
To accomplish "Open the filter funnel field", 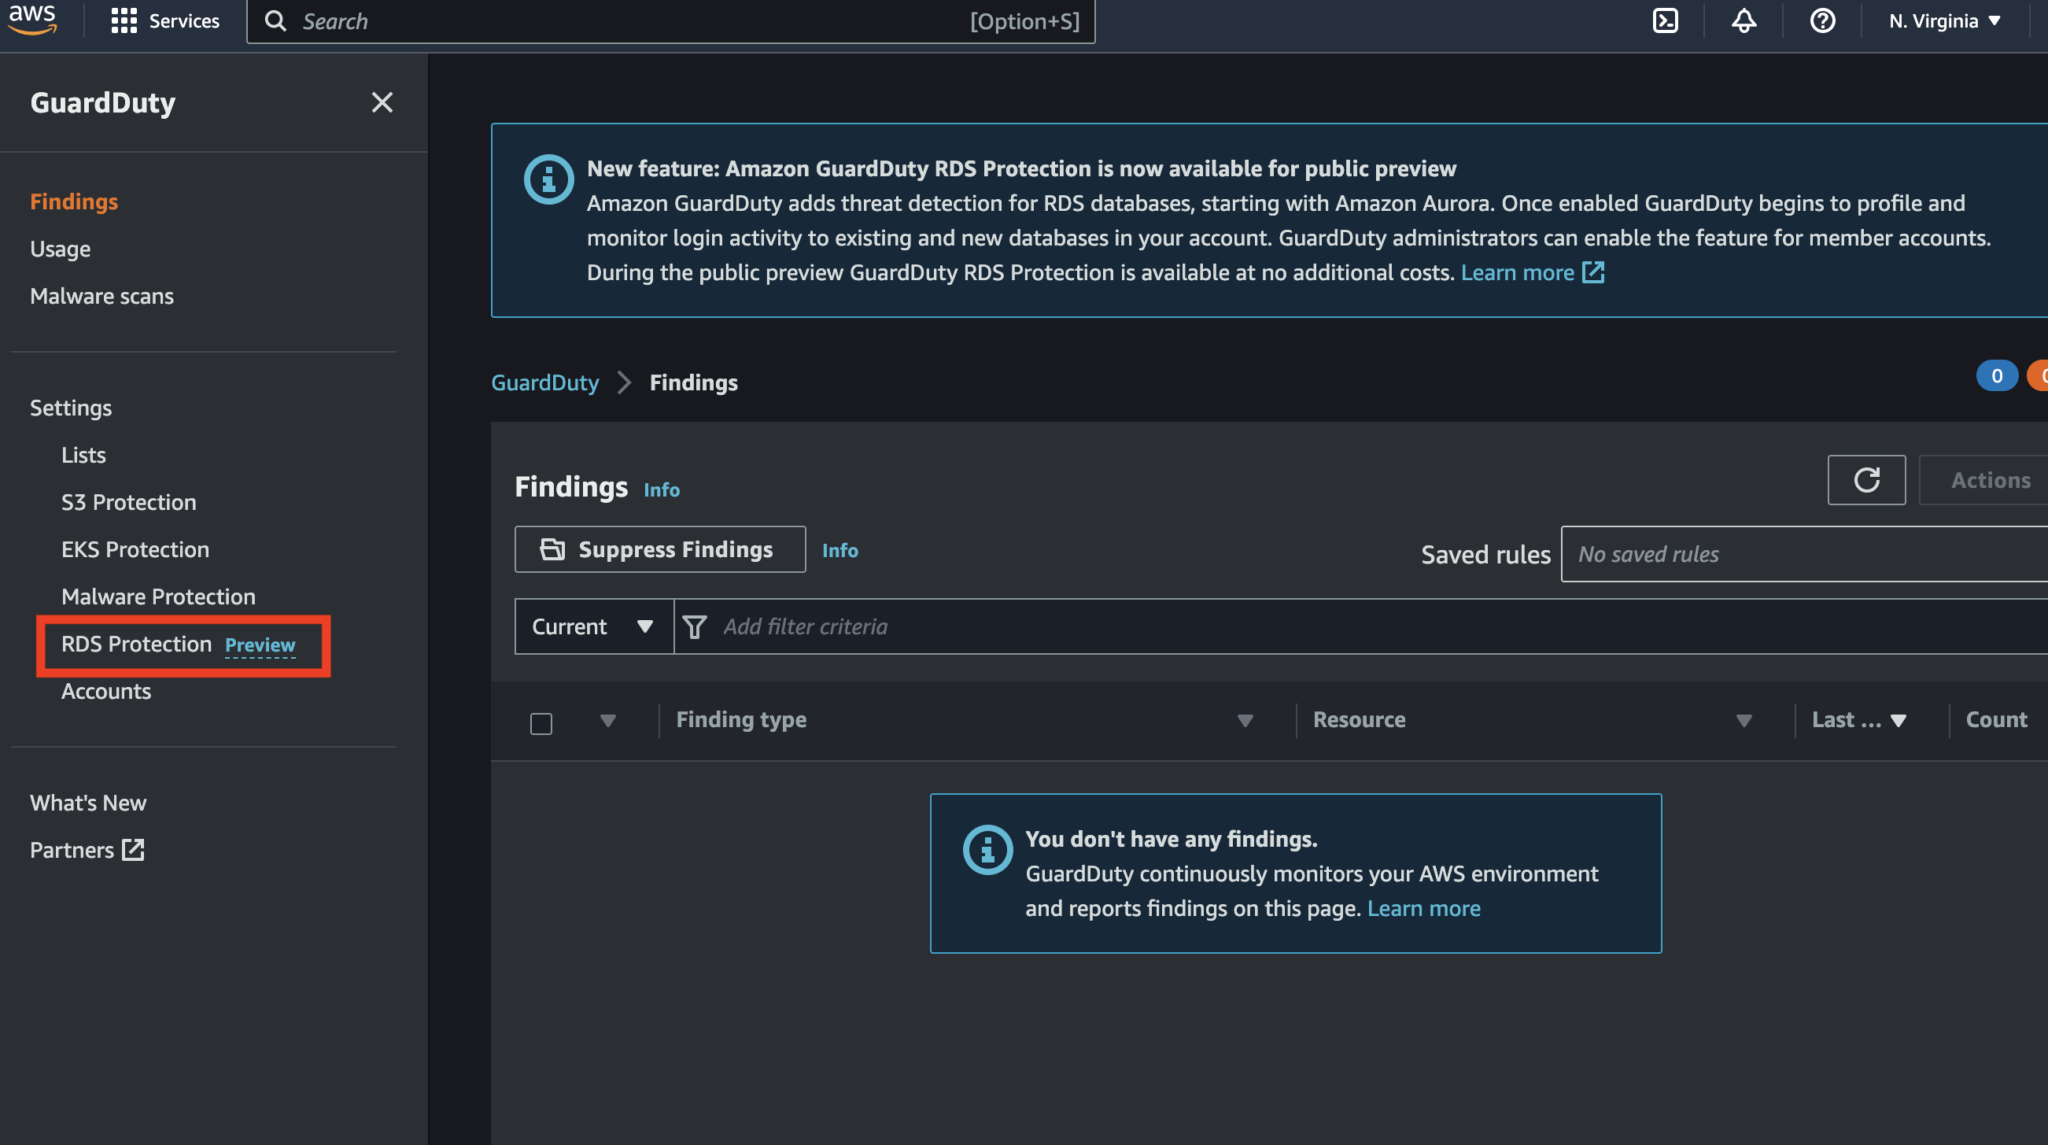I will [695, 626].
